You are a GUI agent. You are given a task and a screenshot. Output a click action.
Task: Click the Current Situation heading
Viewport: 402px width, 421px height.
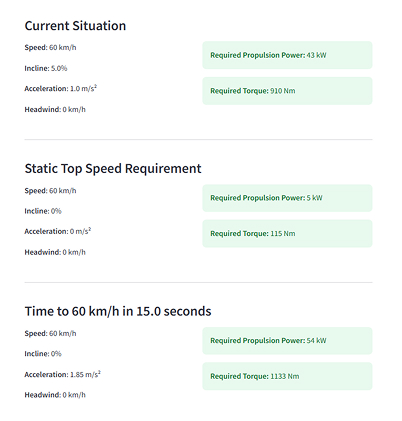coord(75,26)
